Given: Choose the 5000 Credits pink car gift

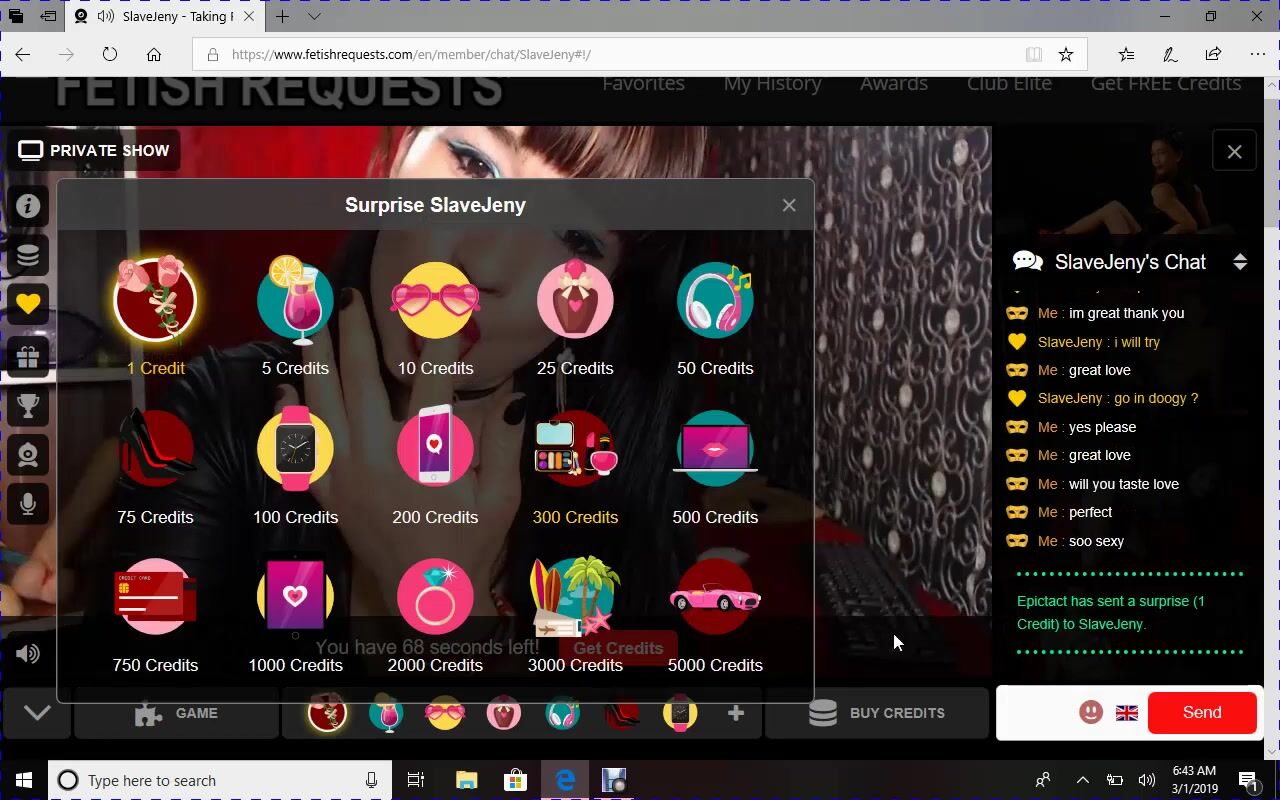Looking at the screenshot, I should [x=714, y=598].
